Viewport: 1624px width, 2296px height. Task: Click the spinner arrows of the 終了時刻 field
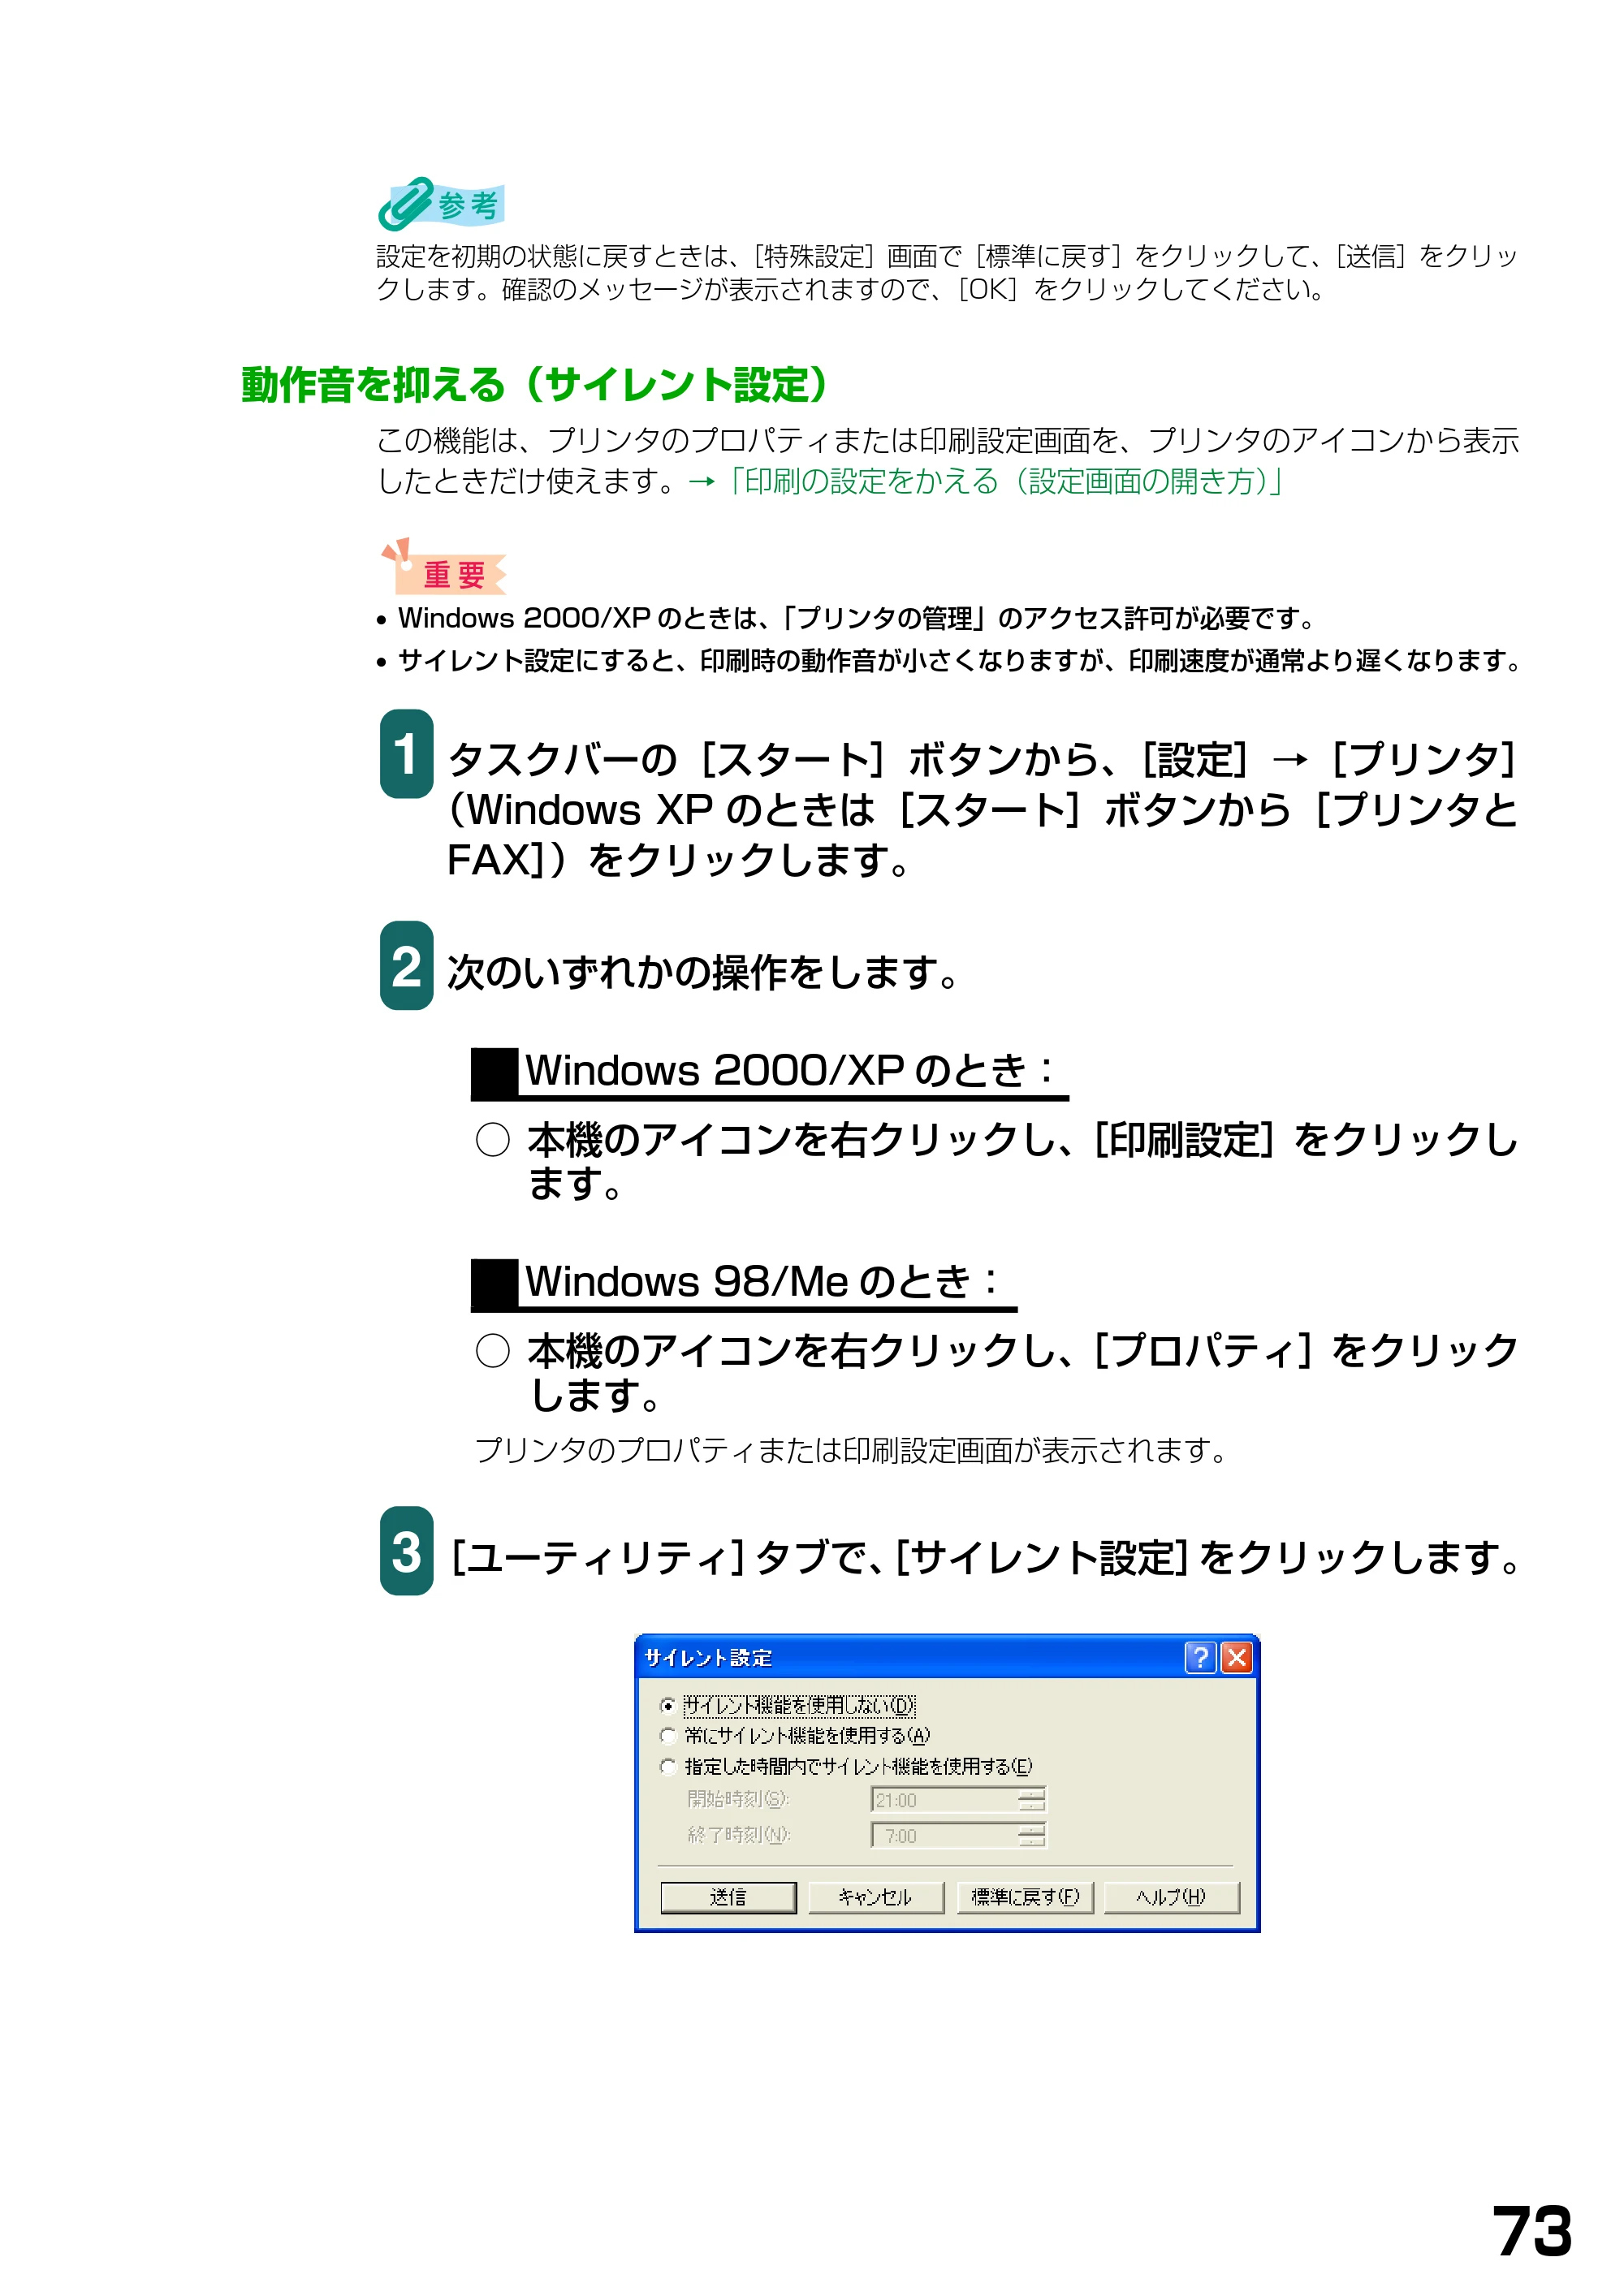(1032, 1835)
